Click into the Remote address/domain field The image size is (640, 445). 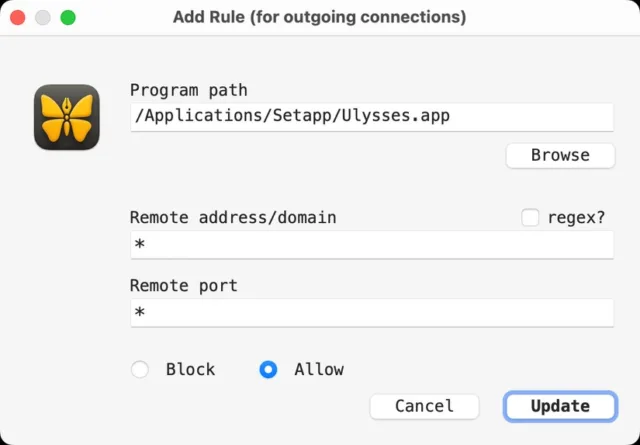[372, 245]
